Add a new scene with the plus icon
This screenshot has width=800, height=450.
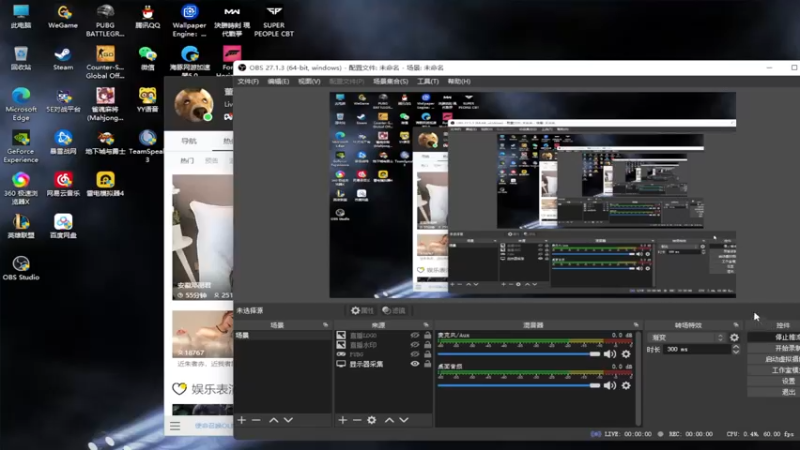tap(242, 420)
